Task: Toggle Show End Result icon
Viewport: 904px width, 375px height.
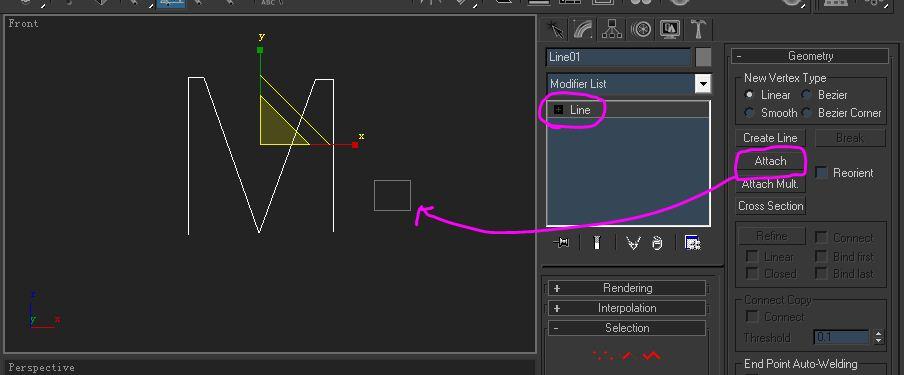Action: [597, 243]
